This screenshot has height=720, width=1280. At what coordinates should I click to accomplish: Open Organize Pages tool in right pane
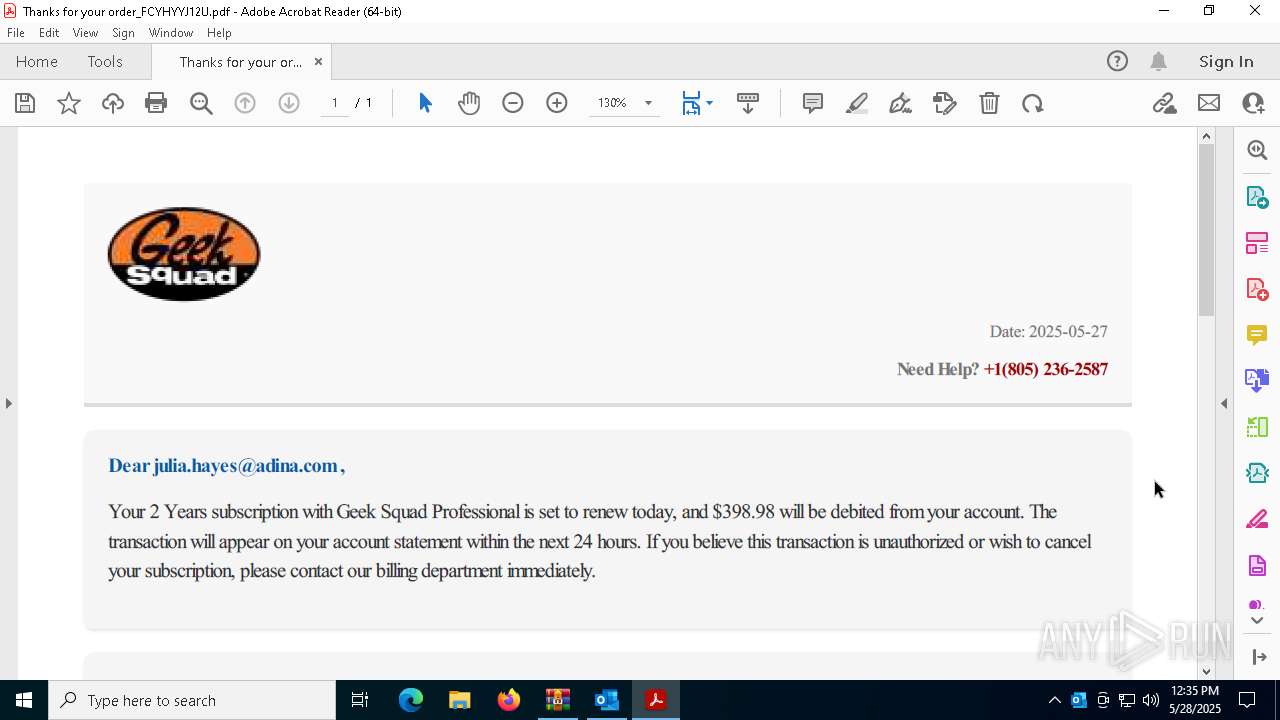click(x=1257, y=243)
